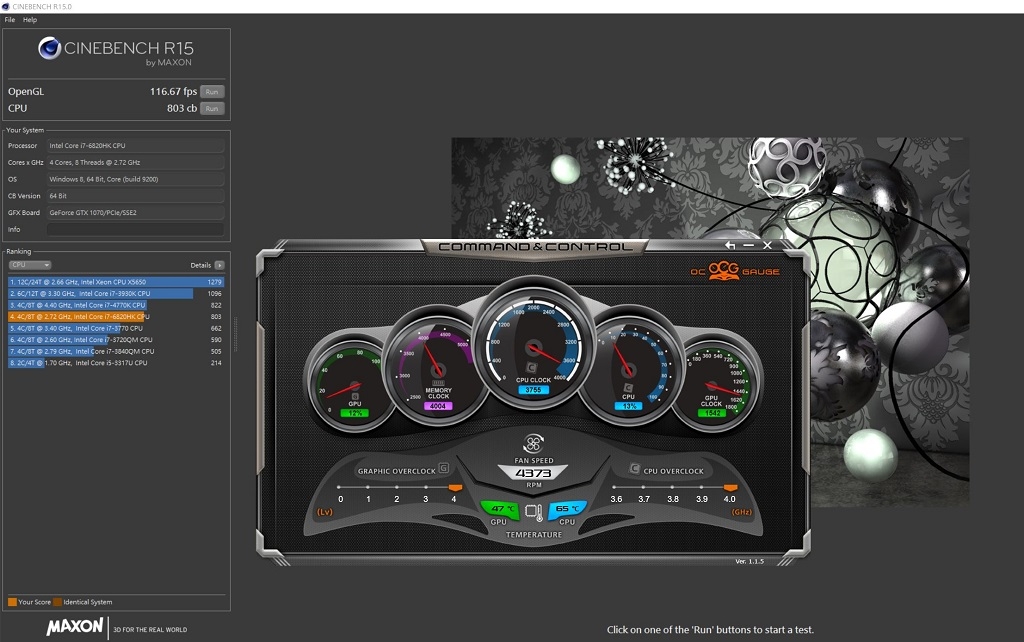
Task: Click the Cinebench R15 logo icon
Action: coord(50,48)
